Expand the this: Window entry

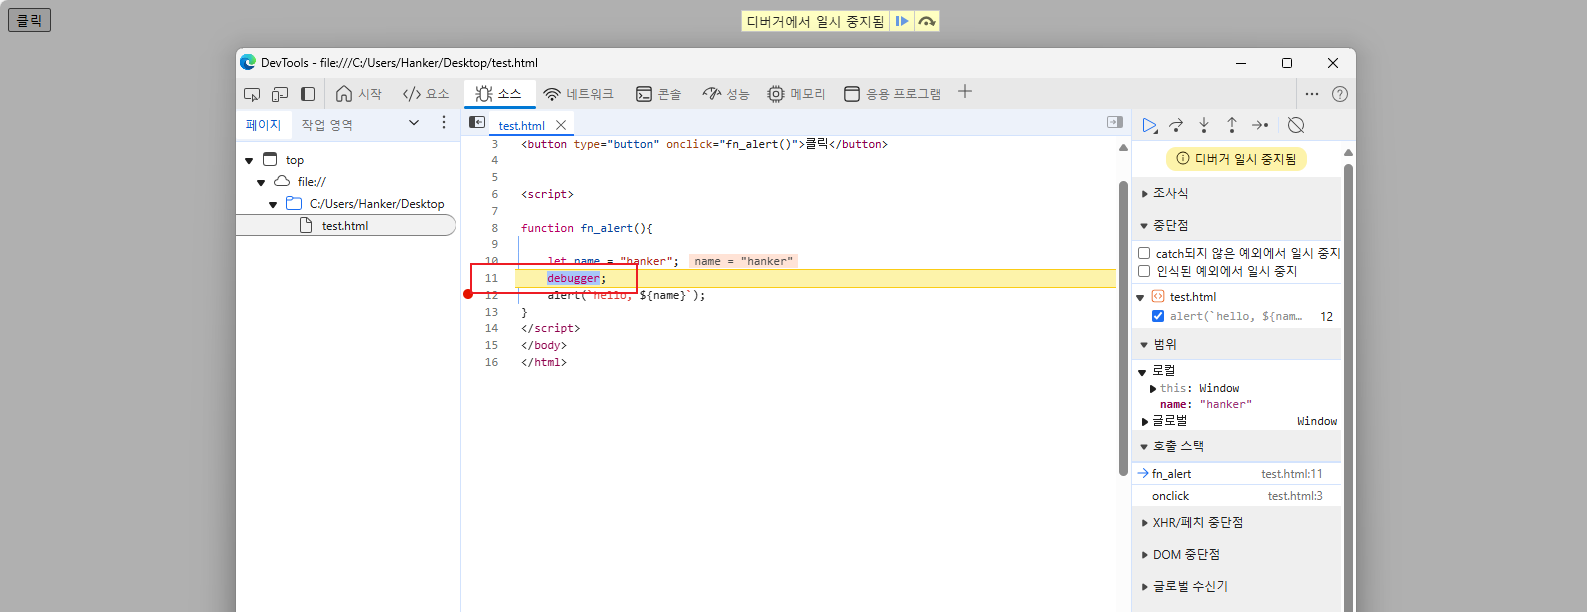point(1153,389)
